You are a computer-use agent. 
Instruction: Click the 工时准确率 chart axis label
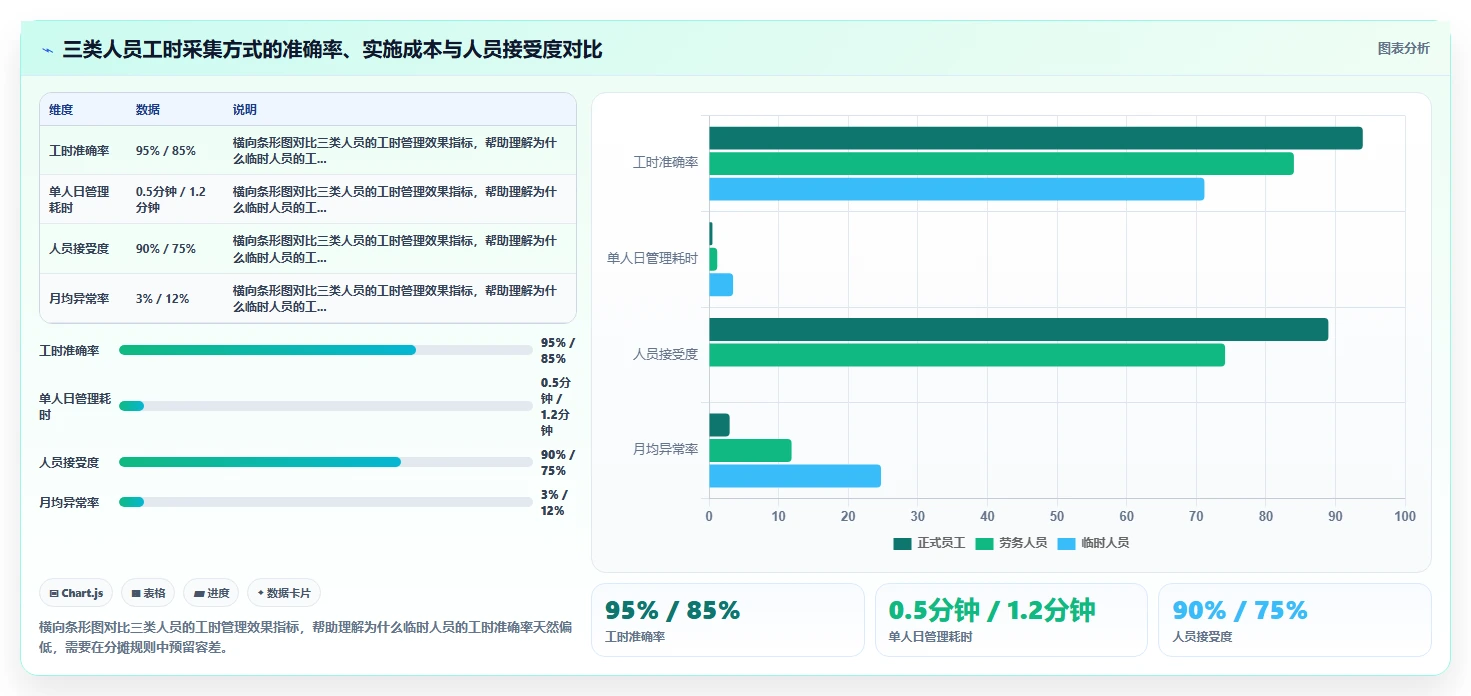coord(665,162)
